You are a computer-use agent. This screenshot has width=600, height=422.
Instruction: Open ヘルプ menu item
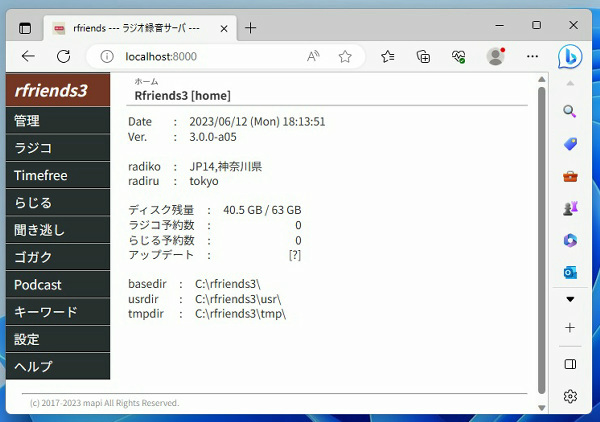click(58, 367)
